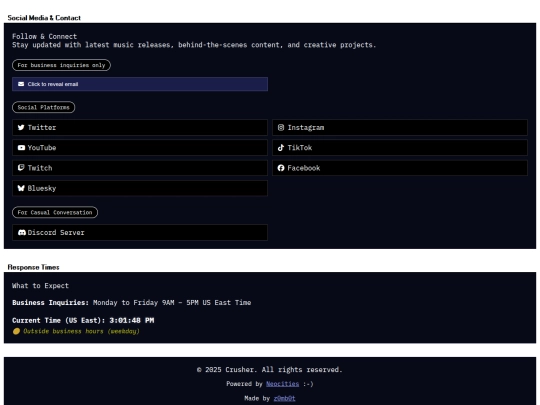Click the 'For business inquiries only' label

[x=61, y=65]
